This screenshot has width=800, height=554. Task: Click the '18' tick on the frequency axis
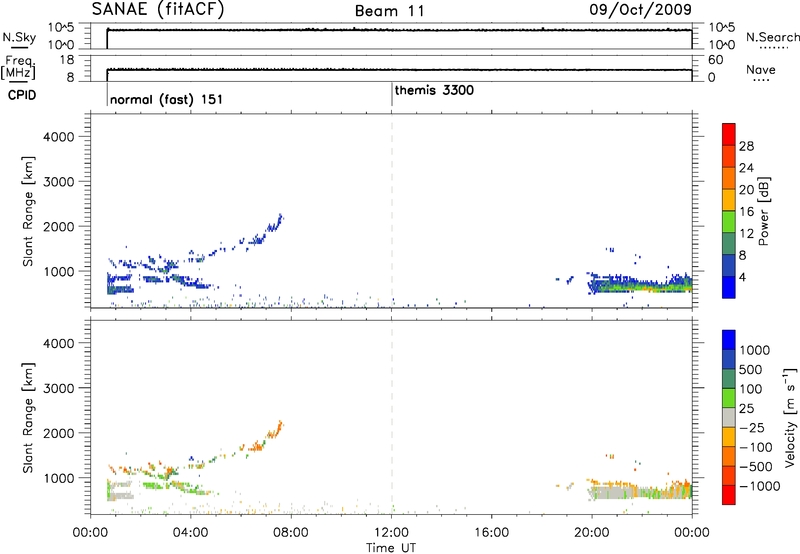tap(67, 60)
